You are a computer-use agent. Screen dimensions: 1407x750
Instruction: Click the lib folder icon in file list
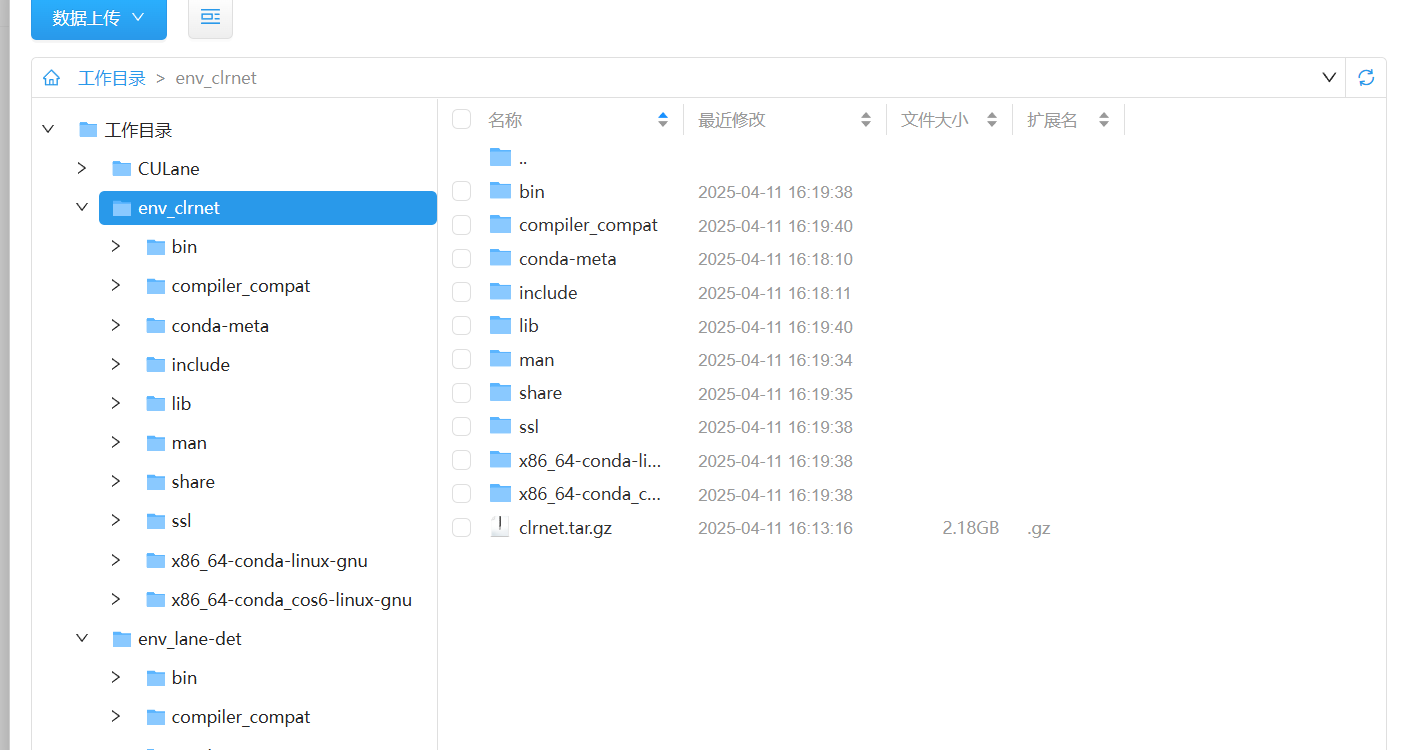(500, 325)
